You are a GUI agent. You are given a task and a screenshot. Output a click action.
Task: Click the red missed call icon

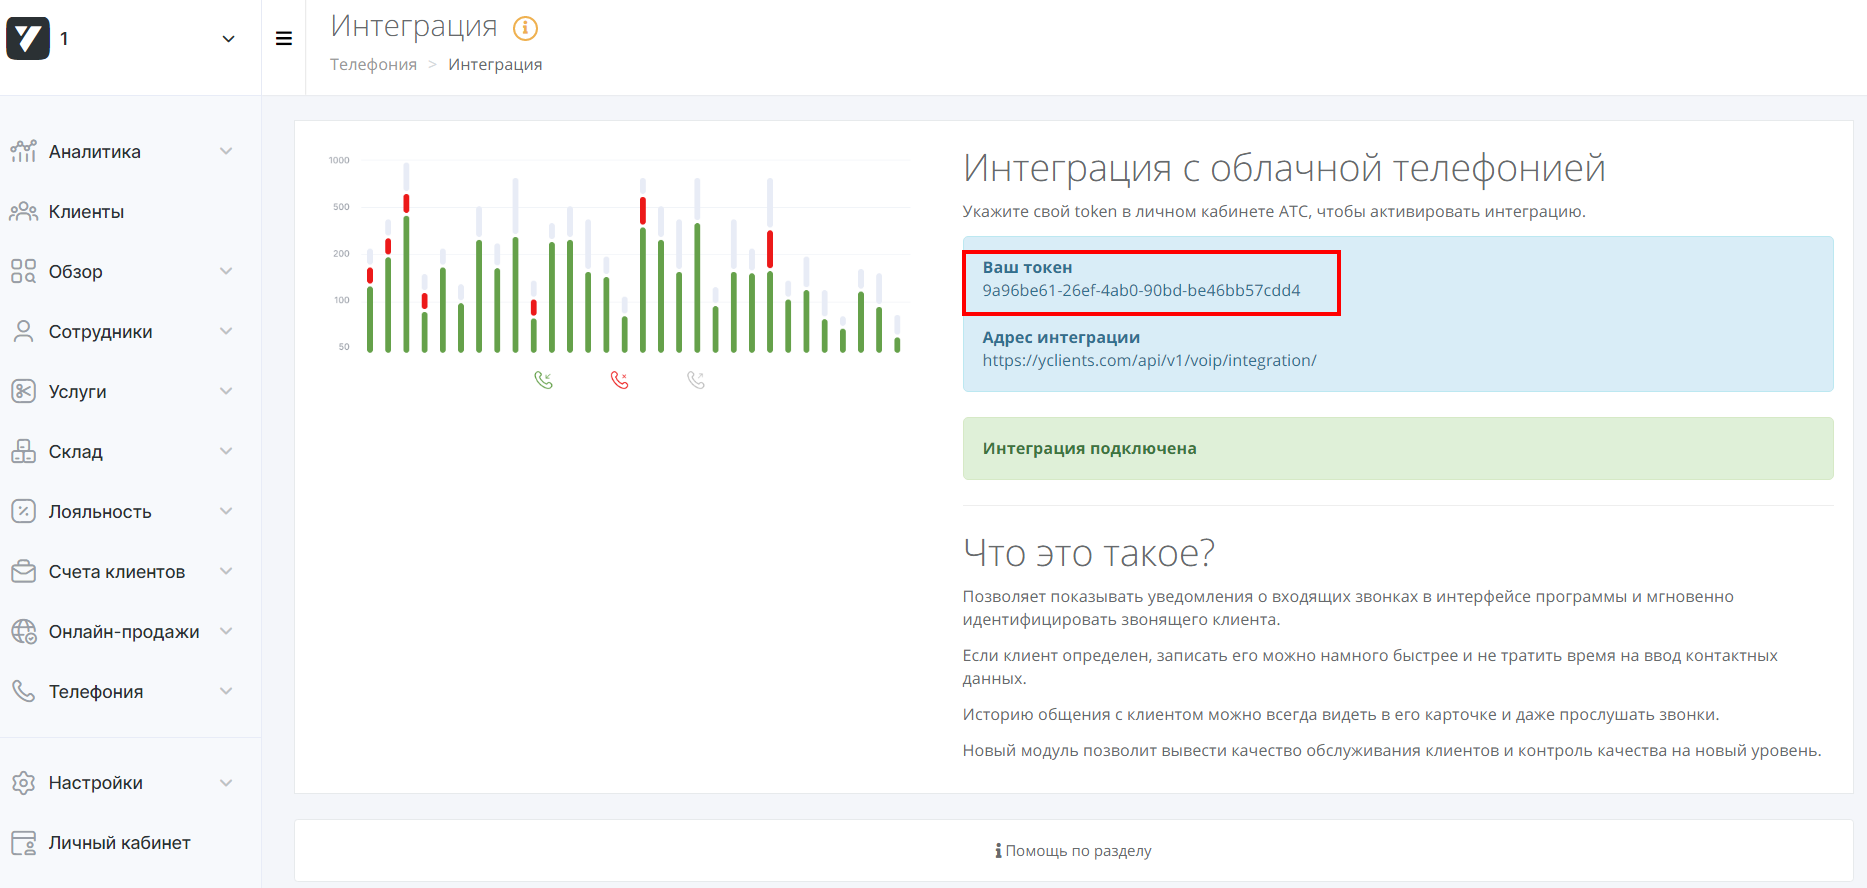[620, 380]
